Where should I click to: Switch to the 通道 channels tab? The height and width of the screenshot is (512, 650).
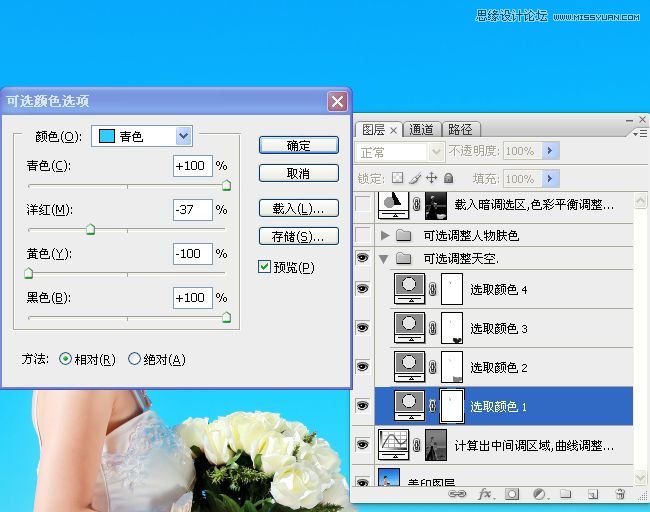[421, 130]
